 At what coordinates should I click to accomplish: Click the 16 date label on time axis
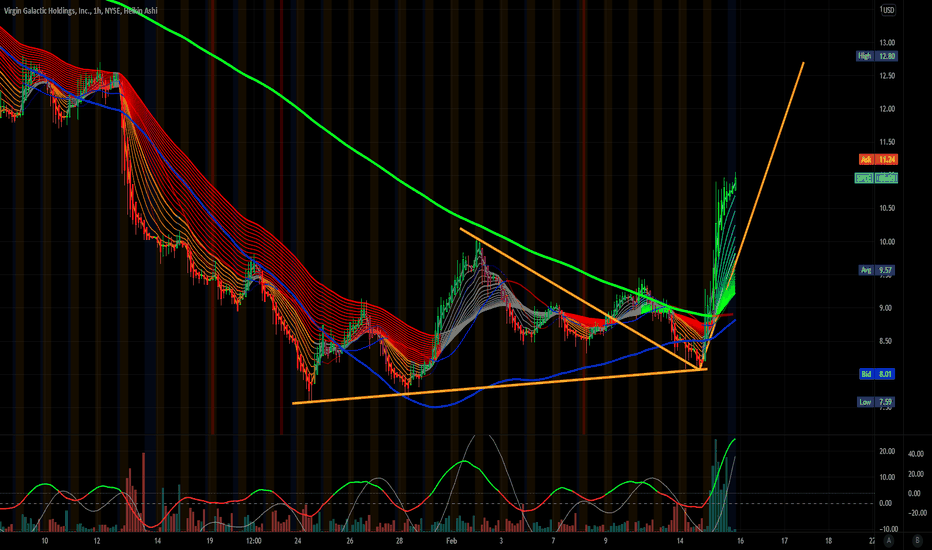point(740,541)
